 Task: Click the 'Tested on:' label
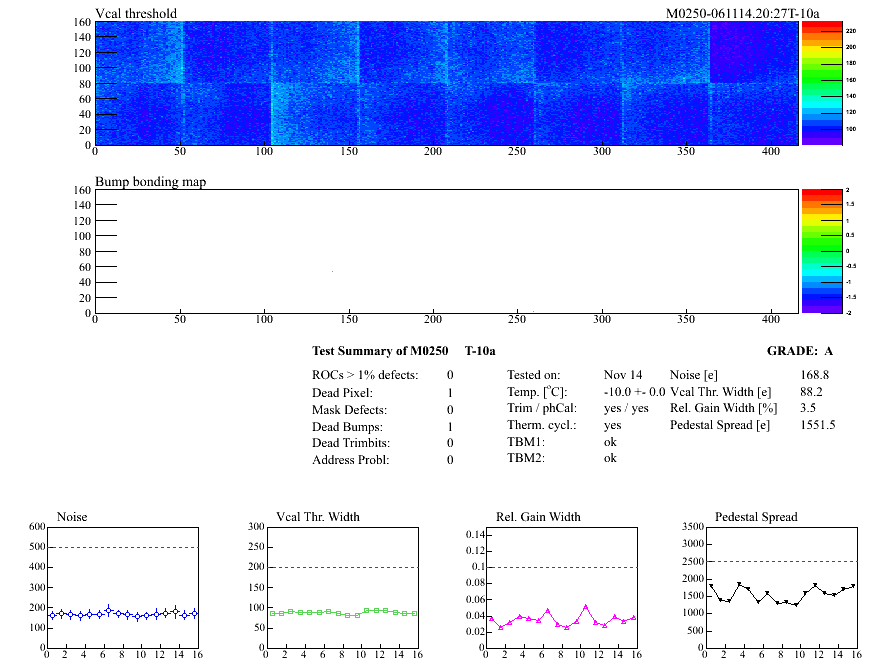pyautogui.click(x=534, y=375)
